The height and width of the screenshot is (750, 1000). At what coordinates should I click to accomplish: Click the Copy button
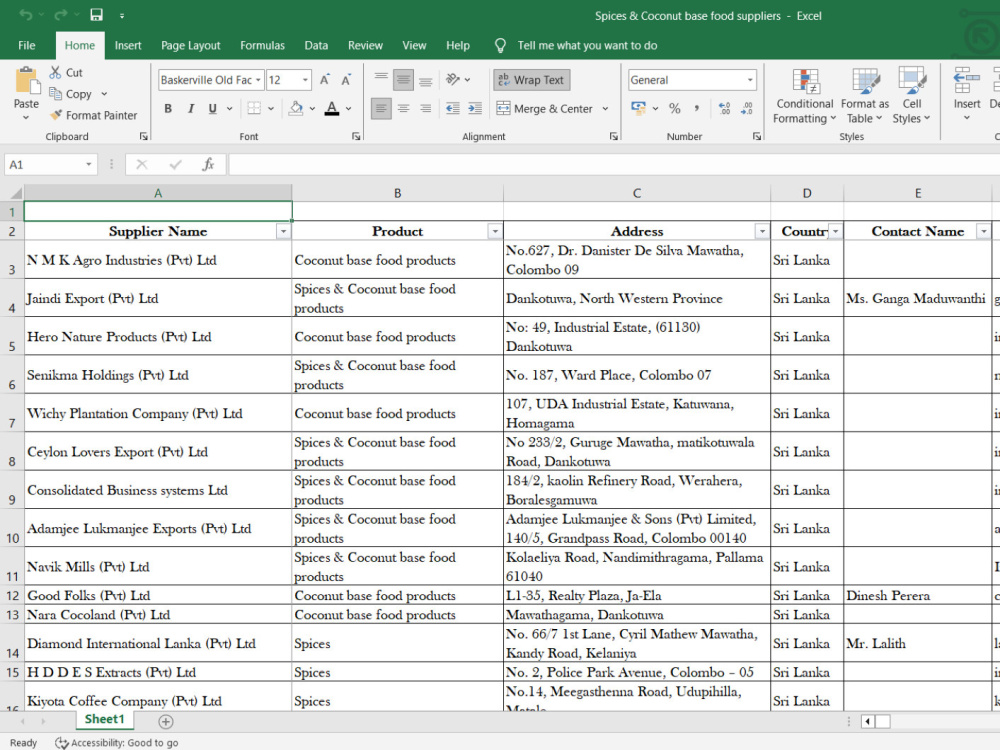(x=72, y=94)
